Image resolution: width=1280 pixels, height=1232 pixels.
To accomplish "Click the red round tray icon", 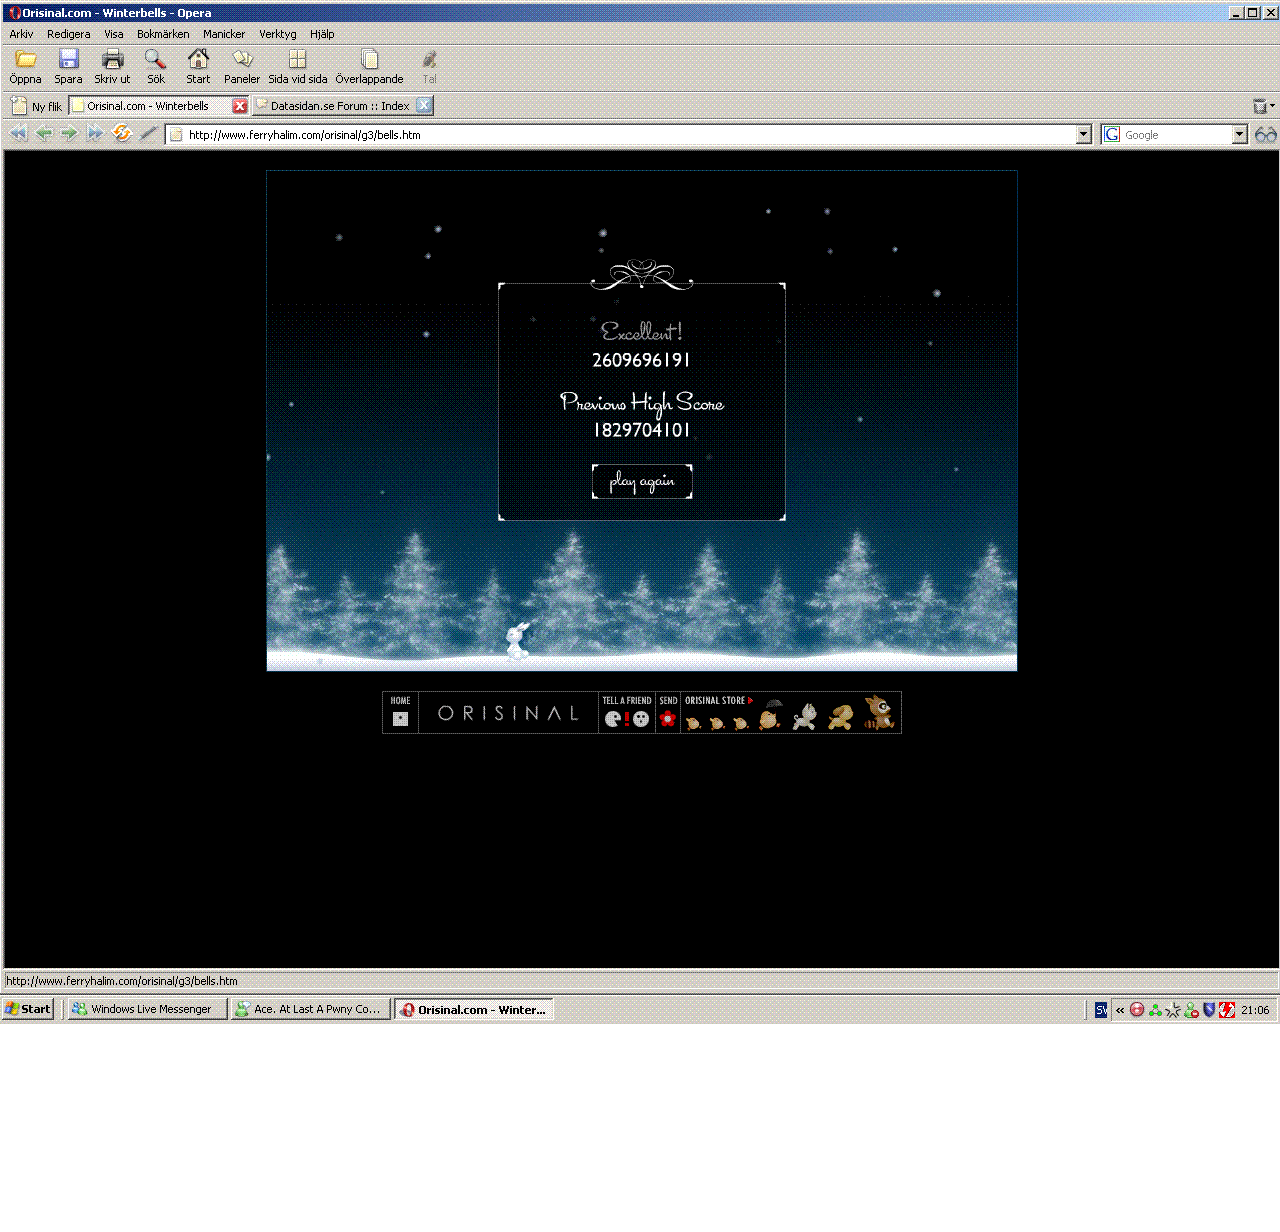I will [x=1137, y=1010].
